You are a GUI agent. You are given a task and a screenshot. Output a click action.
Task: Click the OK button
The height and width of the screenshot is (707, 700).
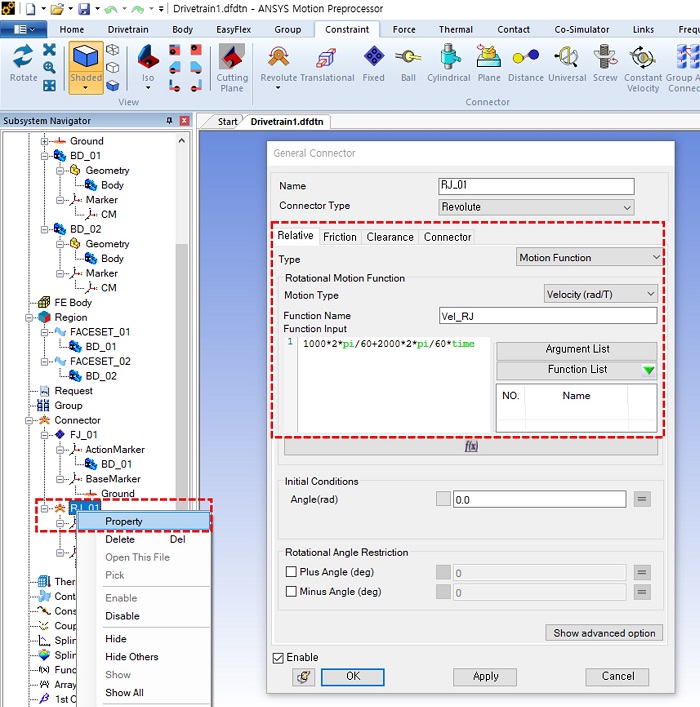pos(353,677)
